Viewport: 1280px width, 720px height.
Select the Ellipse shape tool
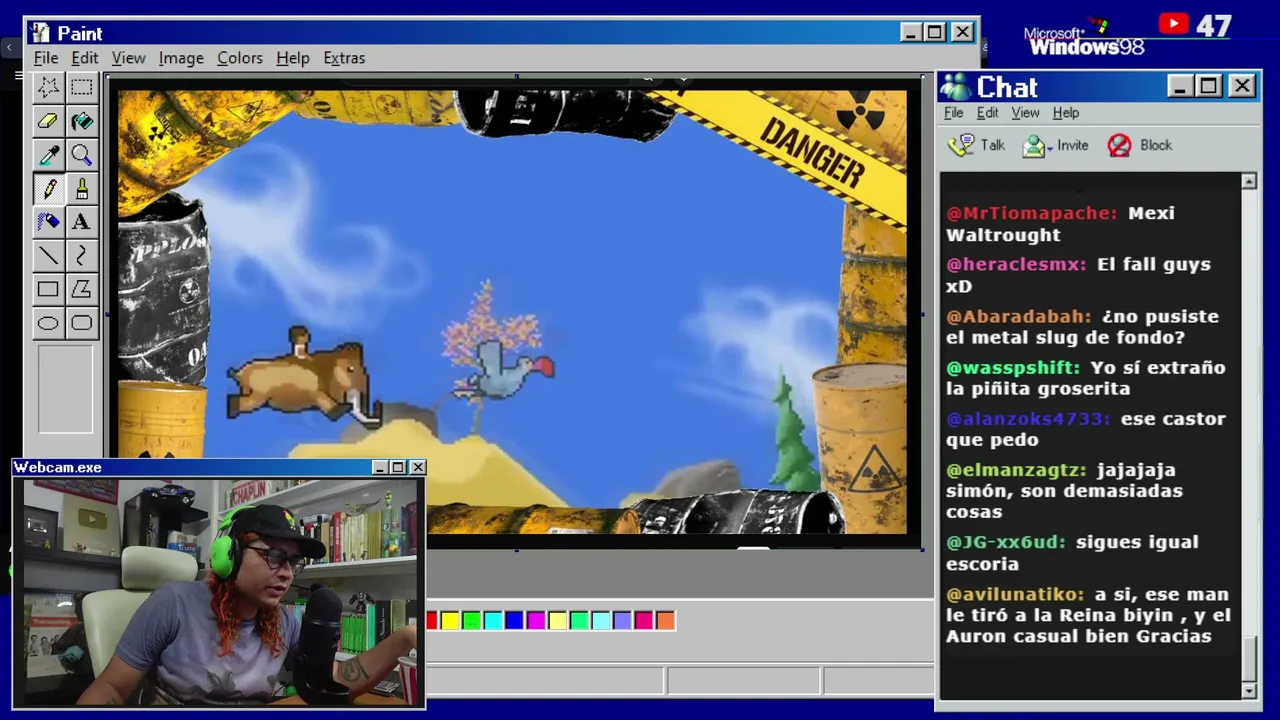[48, 323]
